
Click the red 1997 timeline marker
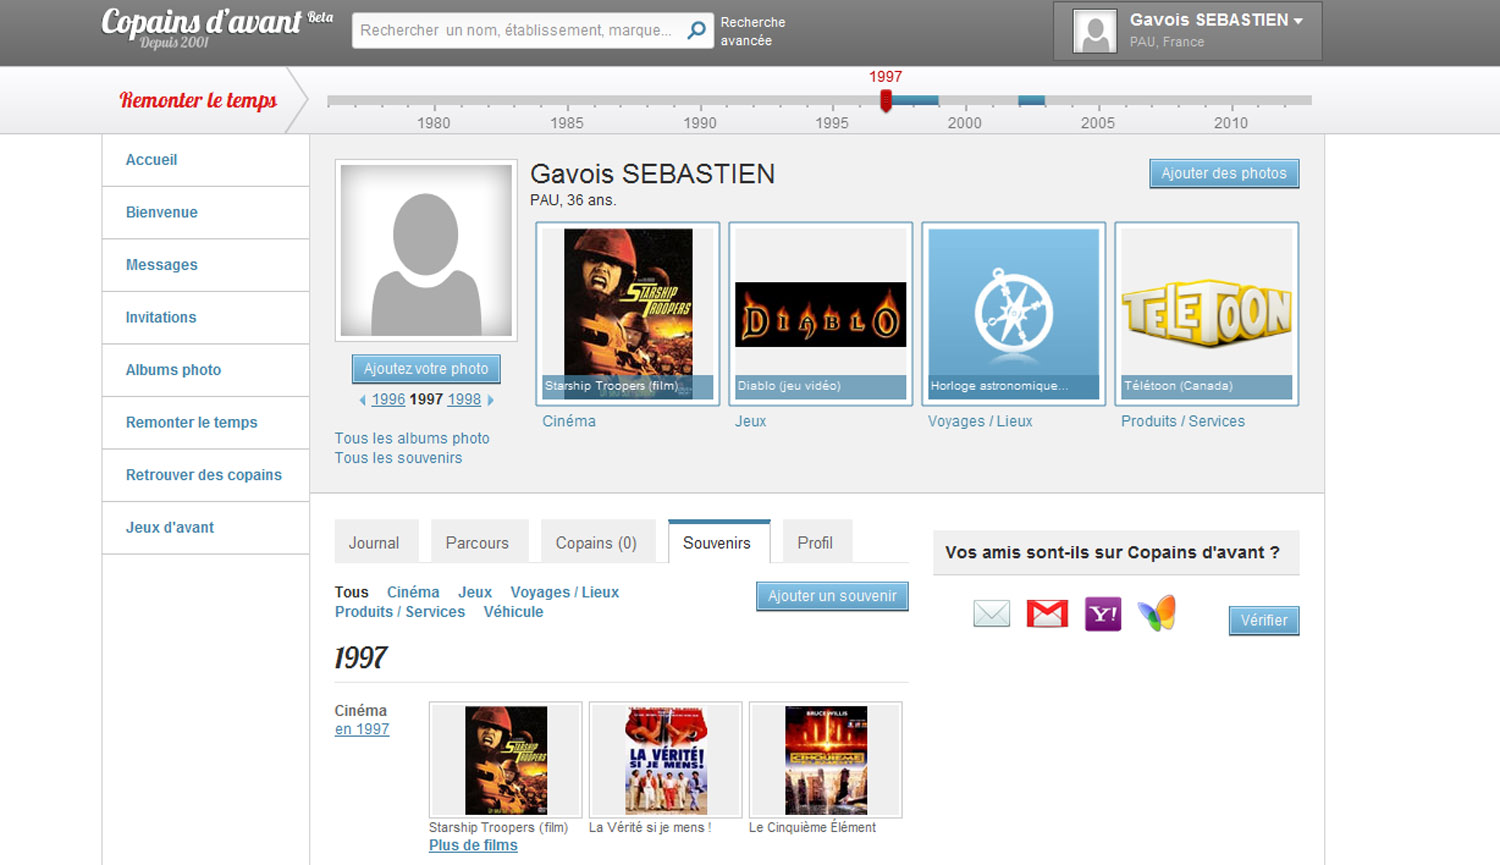coord(886,100)
